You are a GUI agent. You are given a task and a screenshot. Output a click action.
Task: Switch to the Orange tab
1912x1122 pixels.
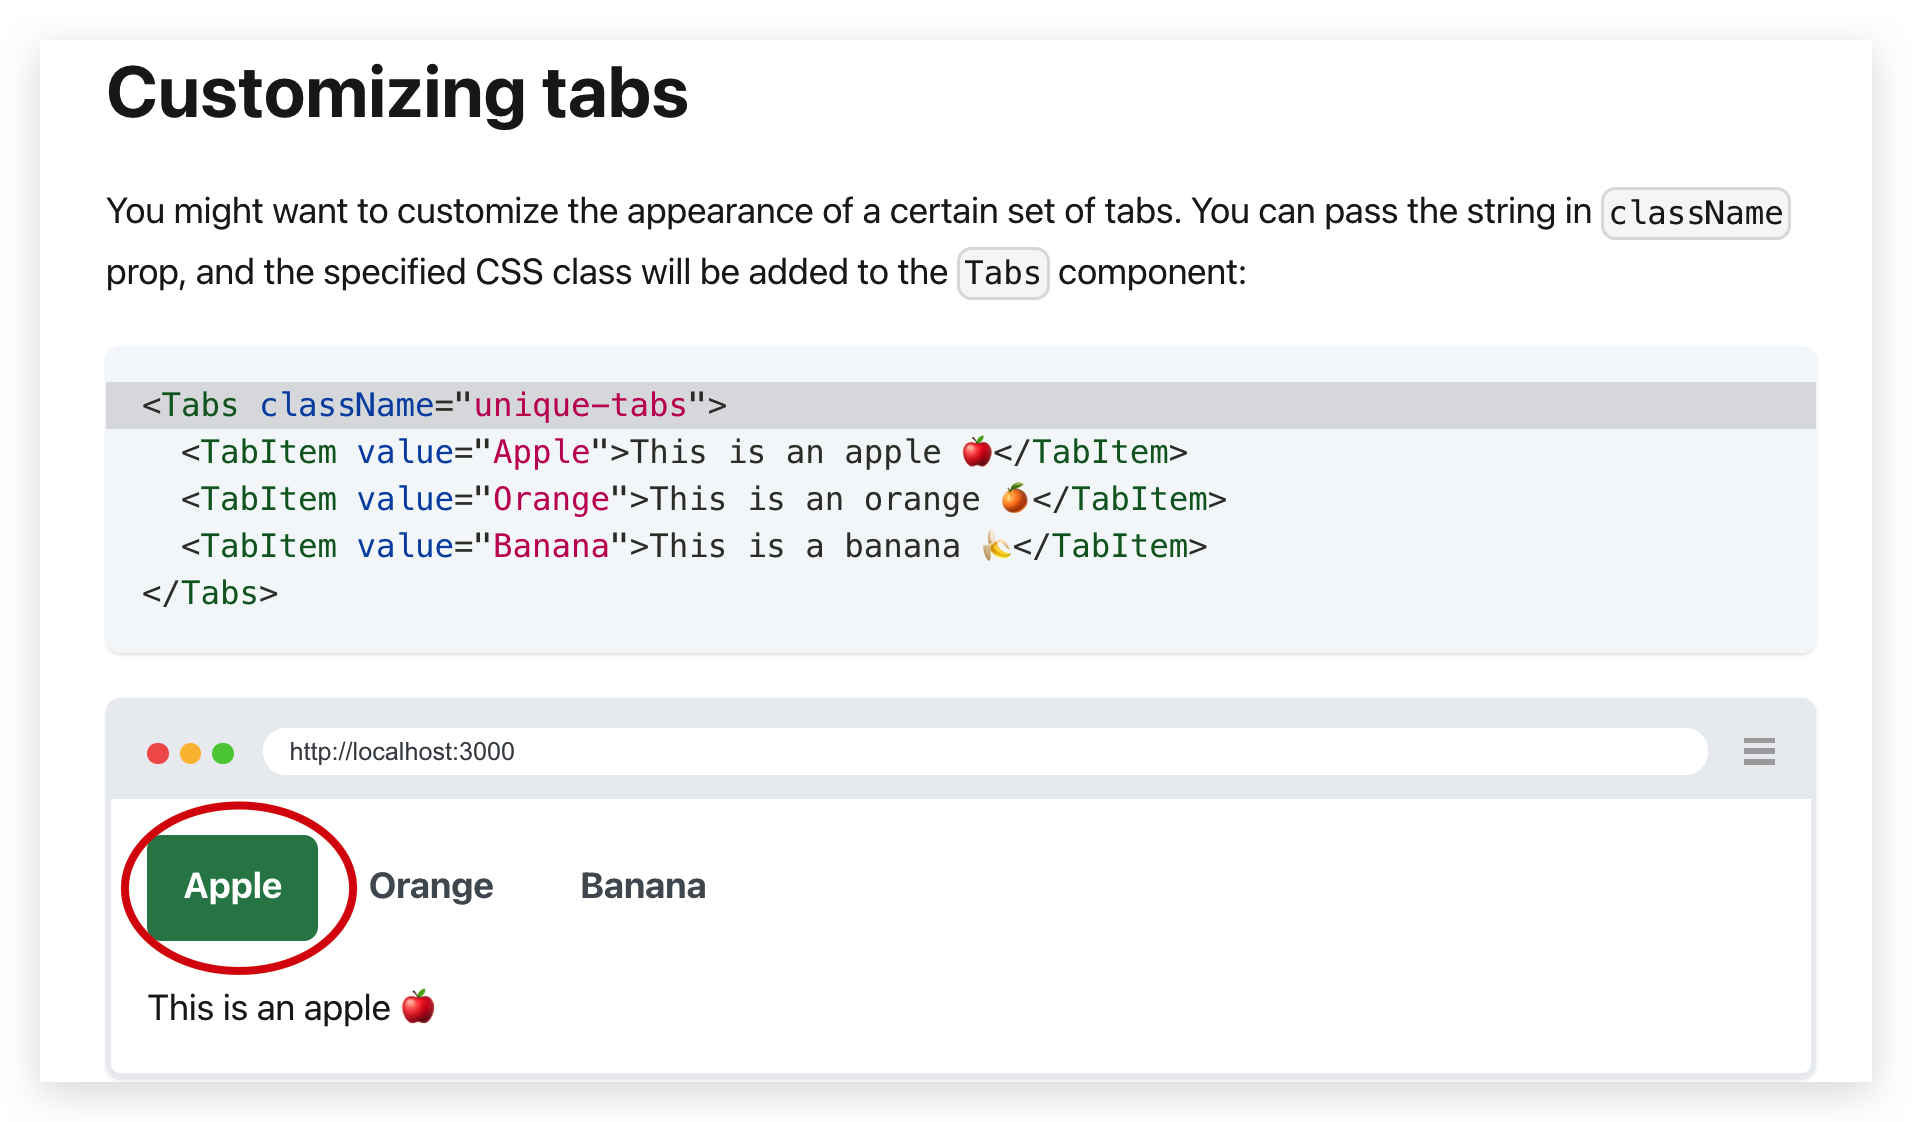point(430,886)
